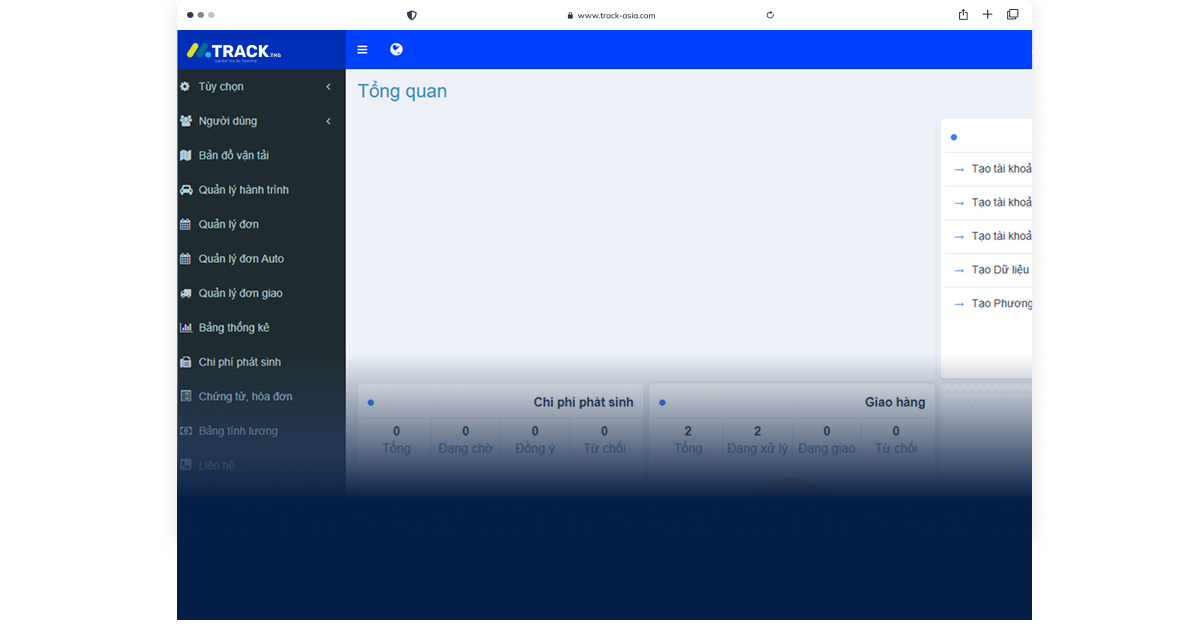Open the globe language icon
This screenshot has width=1186, height=630.
tap(396, 49)
